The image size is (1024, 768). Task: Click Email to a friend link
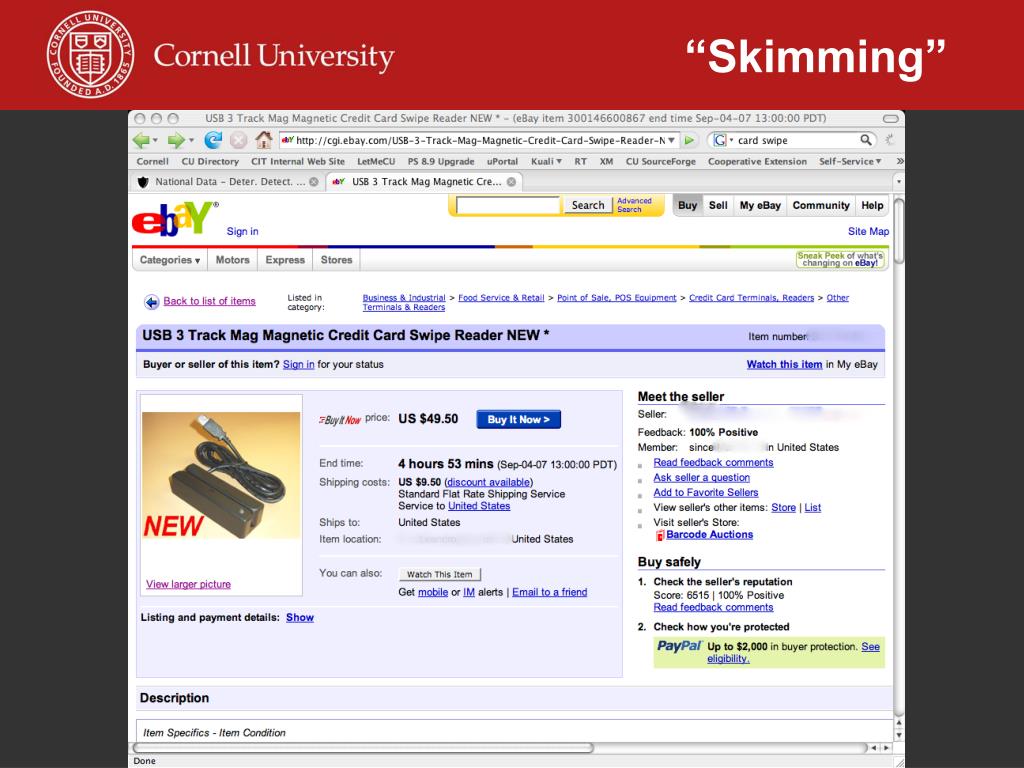(x=549, y=592)
